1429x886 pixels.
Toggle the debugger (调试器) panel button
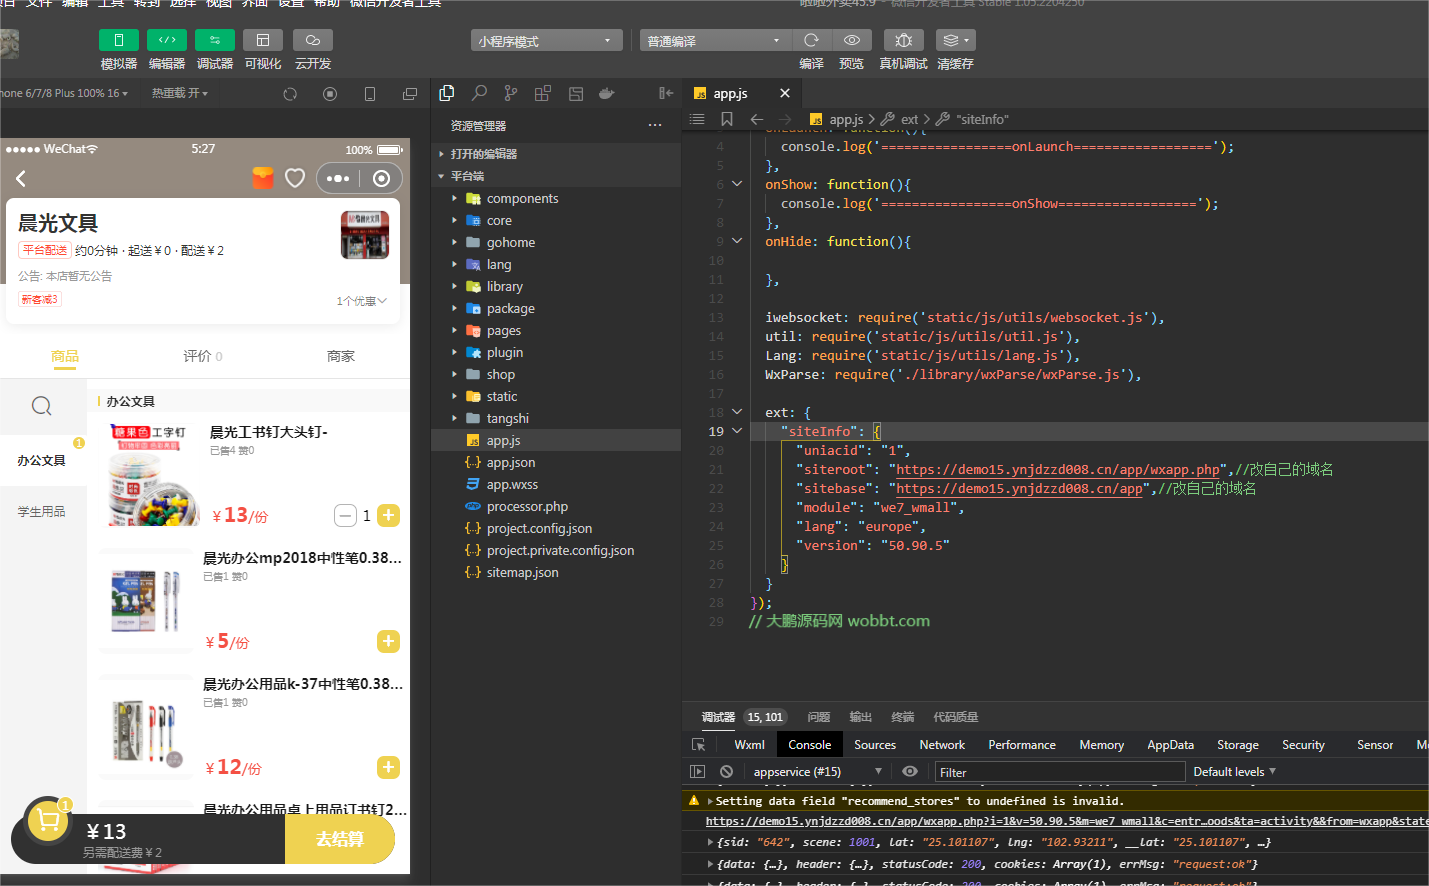(x=214, y=40)
